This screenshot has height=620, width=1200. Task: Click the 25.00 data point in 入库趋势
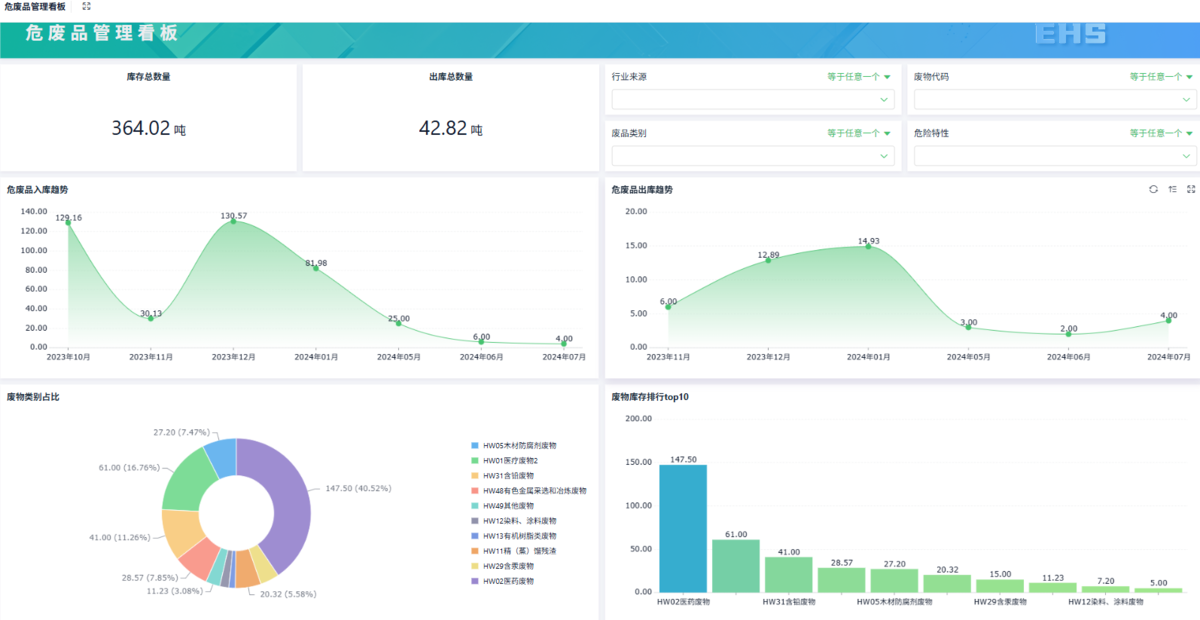click(398, 323)
